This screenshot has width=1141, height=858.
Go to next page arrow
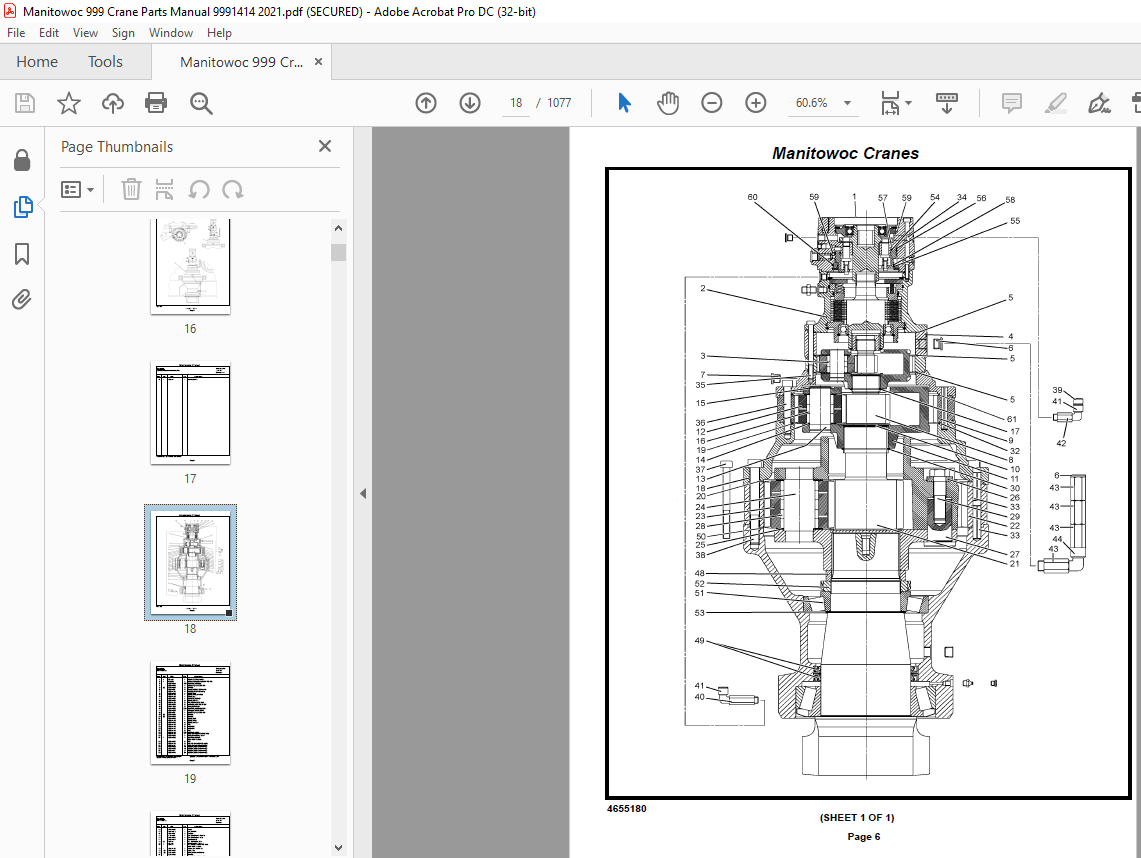click(470, 103)
